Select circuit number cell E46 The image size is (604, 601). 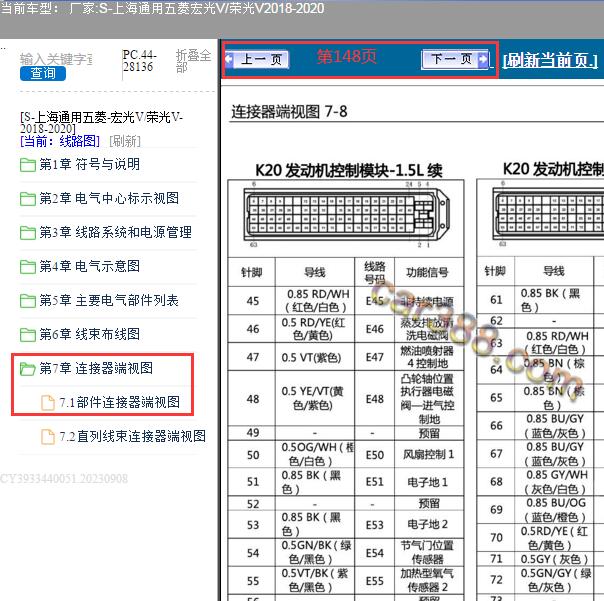pyautogui.click(x=375, y=329)
